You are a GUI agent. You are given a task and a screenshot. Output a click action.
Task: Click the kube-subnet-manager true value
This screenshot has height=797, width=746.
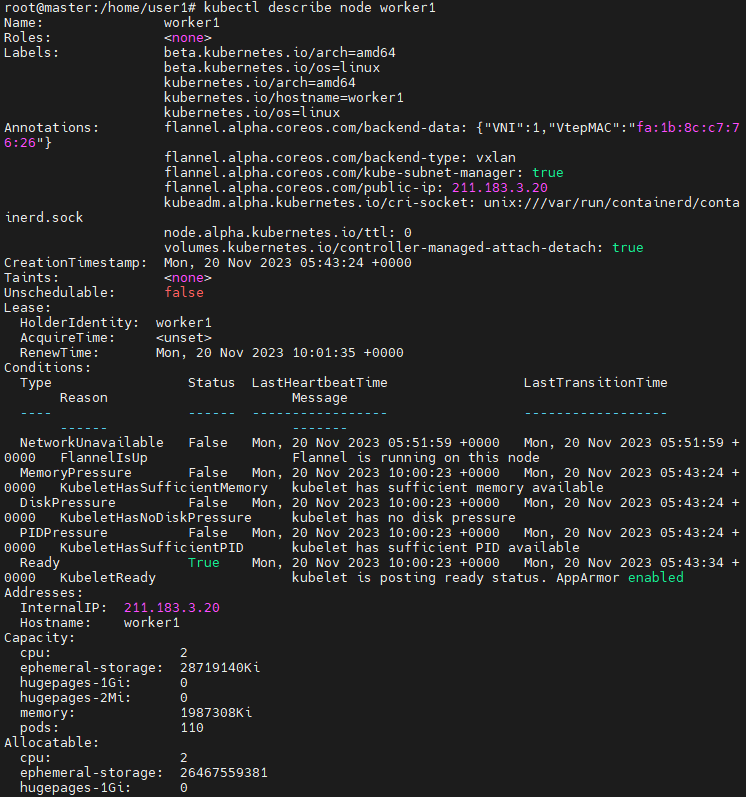point(548,172)
